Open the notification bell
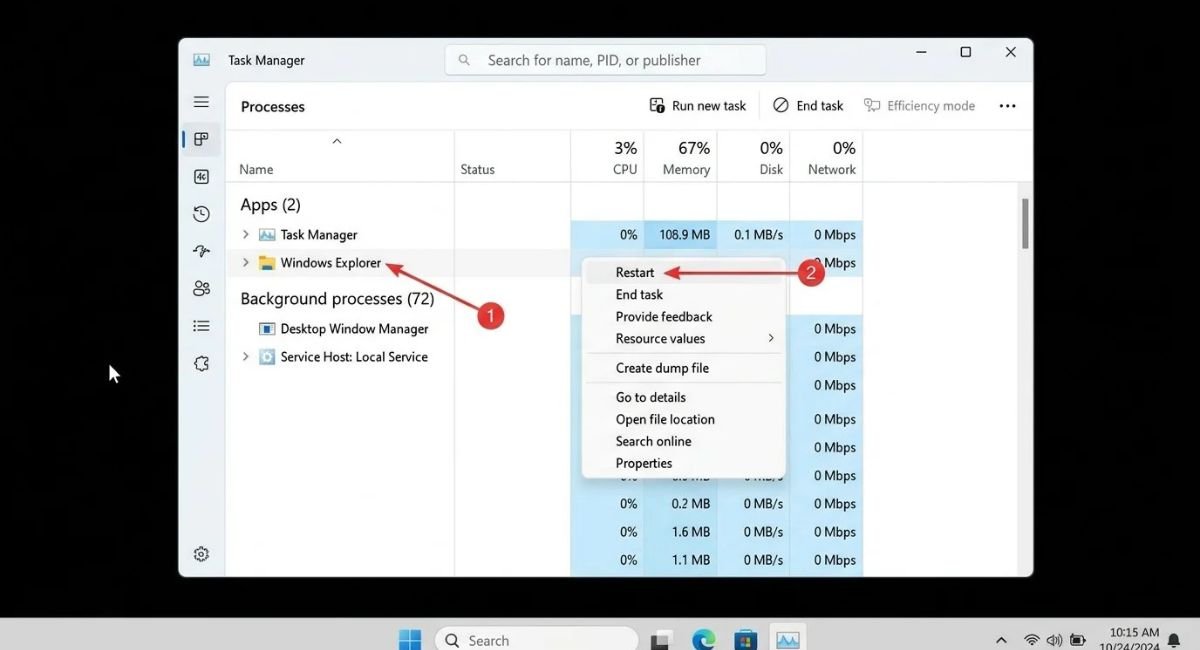This screenshot has width=1200, height=650. 1174,640
